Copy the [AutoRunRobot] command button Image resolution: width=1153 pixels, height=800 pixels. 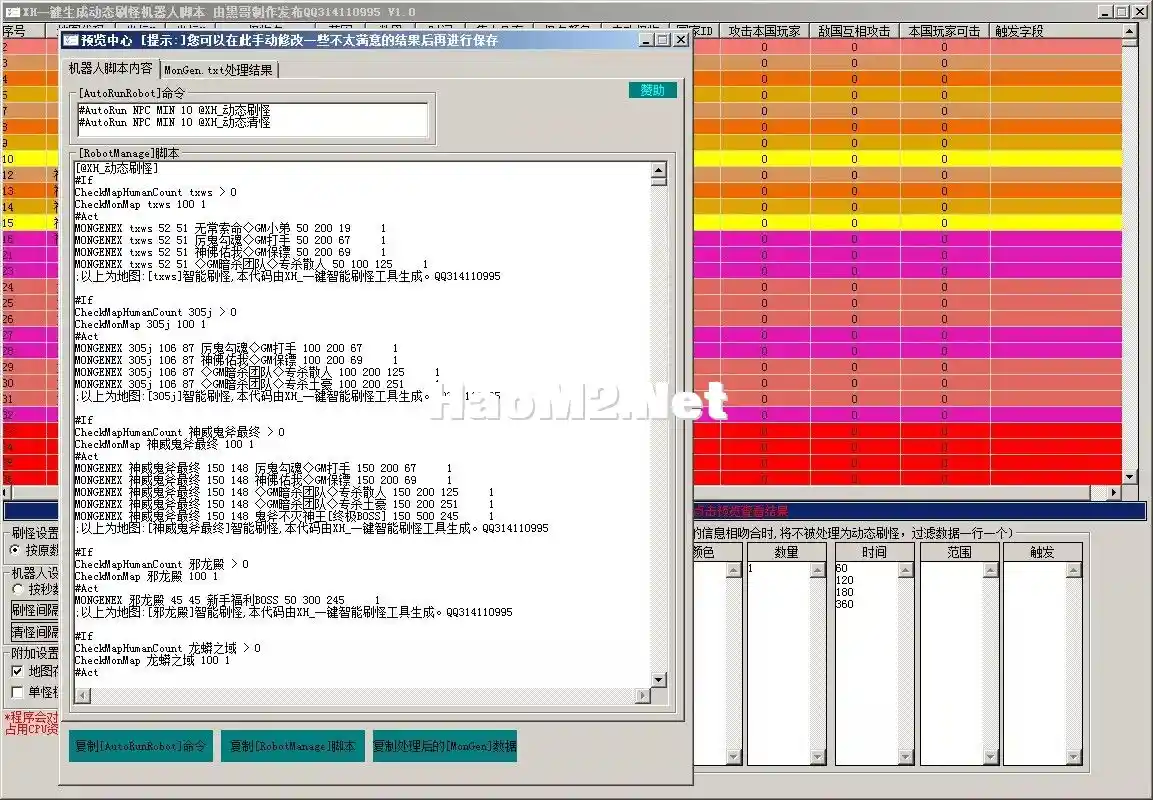pos(140,746)
